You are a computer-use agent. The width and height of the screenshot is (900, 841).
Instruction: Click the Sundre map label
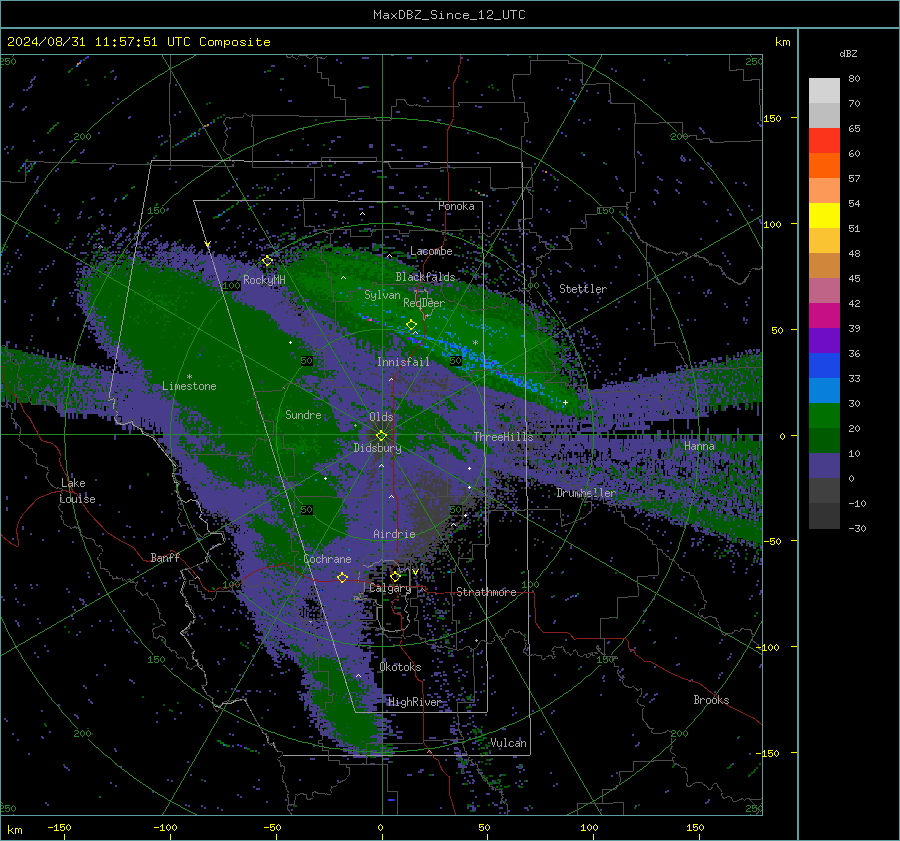click(303, 414)
